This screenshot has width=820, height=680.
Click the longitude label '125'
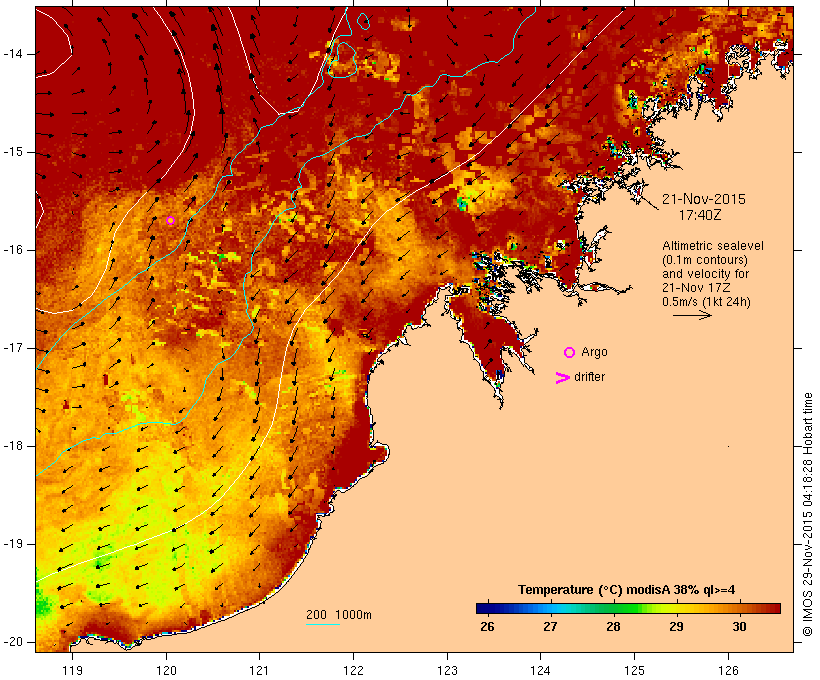coord(634,670)
